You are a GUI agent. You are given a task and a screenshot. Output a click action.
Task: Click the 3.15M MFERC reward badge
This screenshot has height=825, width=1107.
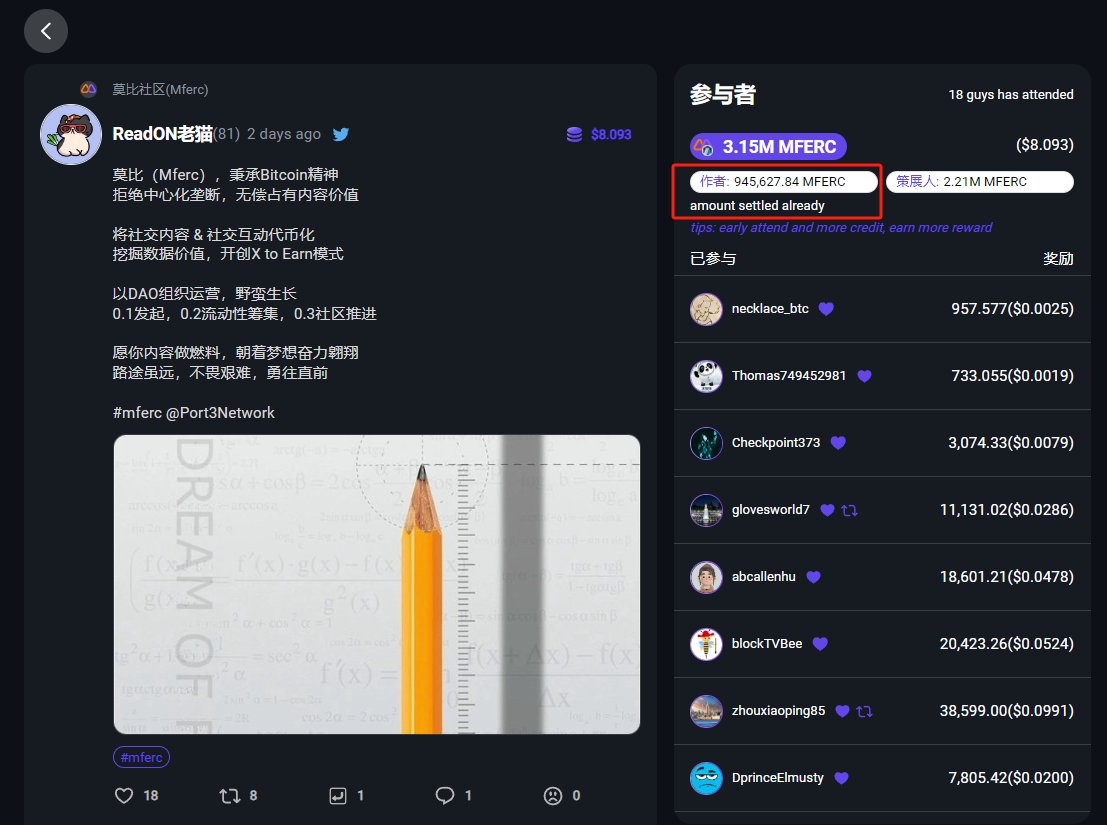tap(768, 147)
